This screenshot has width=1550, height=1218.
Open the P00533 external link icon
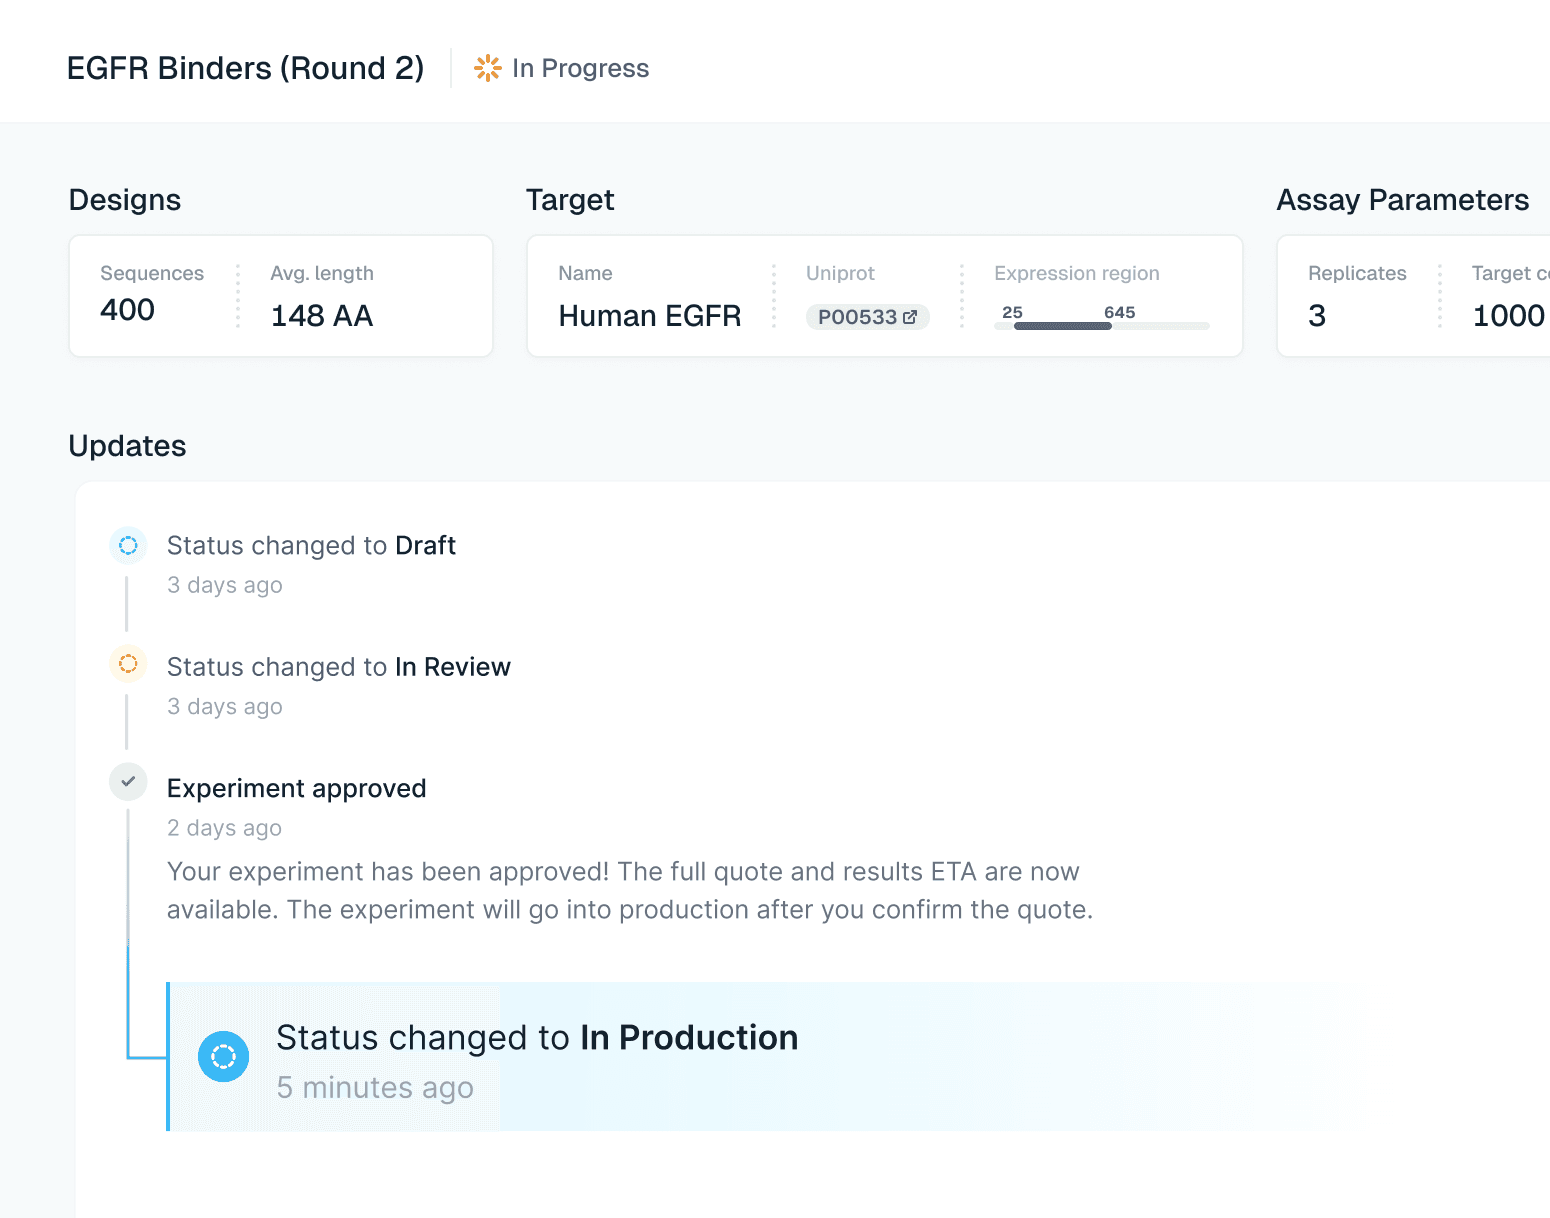tap(908, 317)
